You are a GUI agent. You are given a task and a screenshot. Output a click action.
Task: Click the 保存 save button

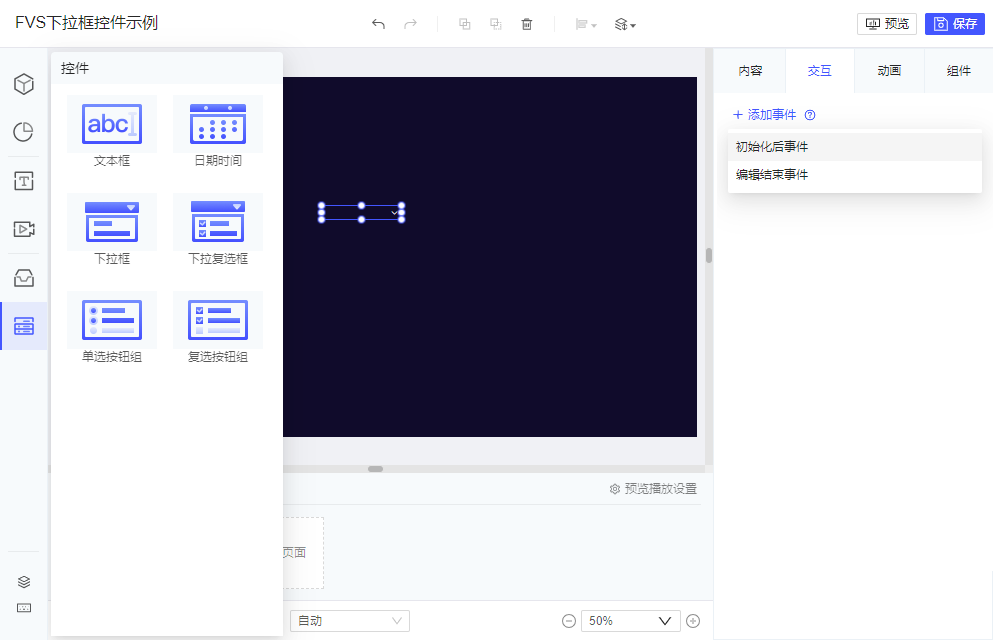point(954,24)
